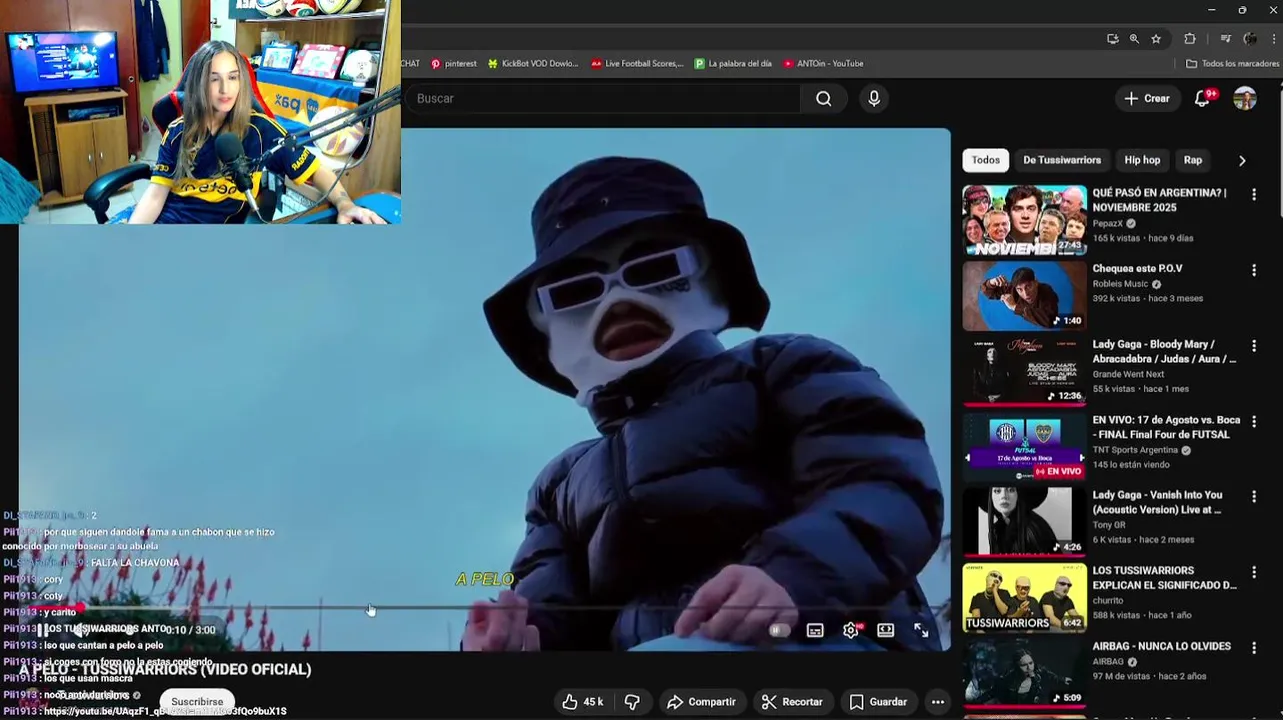Open the 17 de Agosto vs Boca live thumbnail
Image resolution: width=1283 pixels, height=720 pixels.
click(1024, 447)
